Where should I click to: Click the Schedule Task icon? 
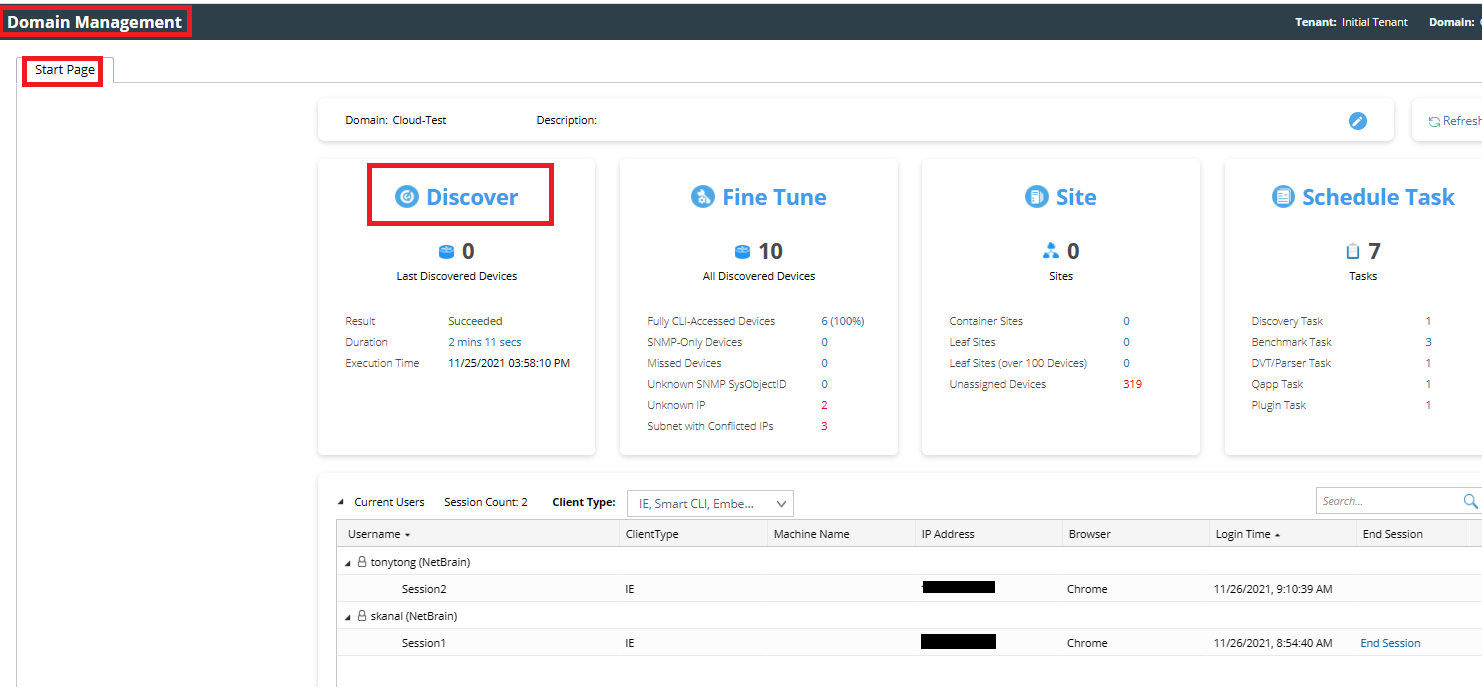tap(1282, 197)
